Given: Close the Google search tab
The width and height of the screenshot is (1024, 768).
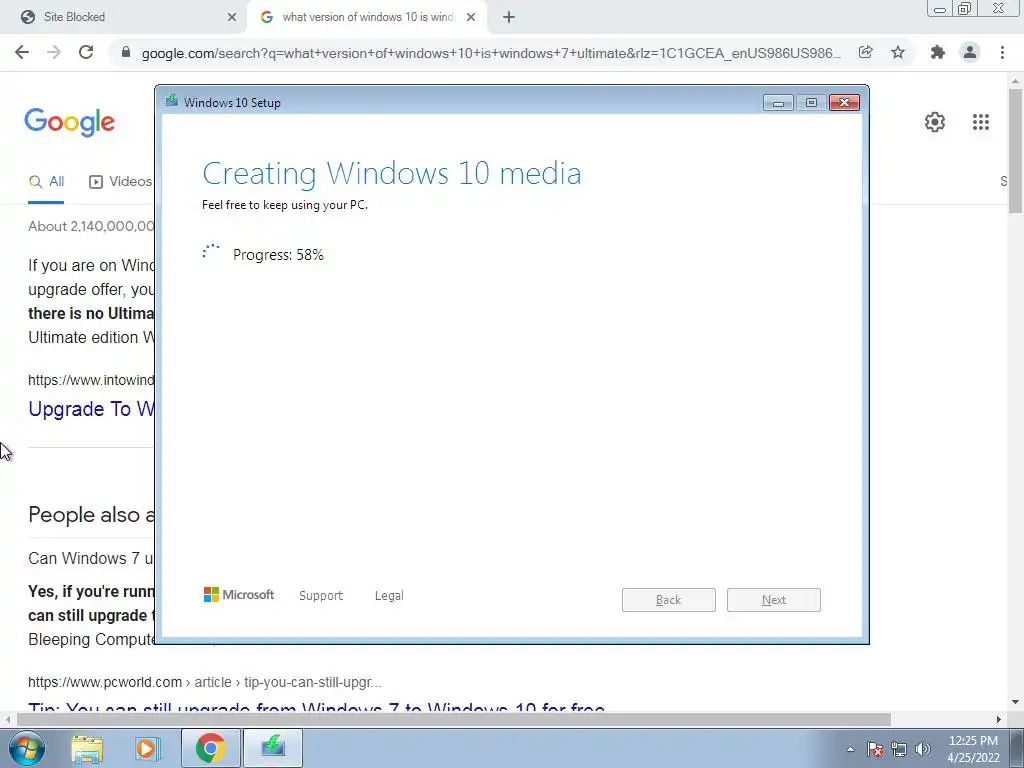Looking at the screenshot, I should pos(471,17).
